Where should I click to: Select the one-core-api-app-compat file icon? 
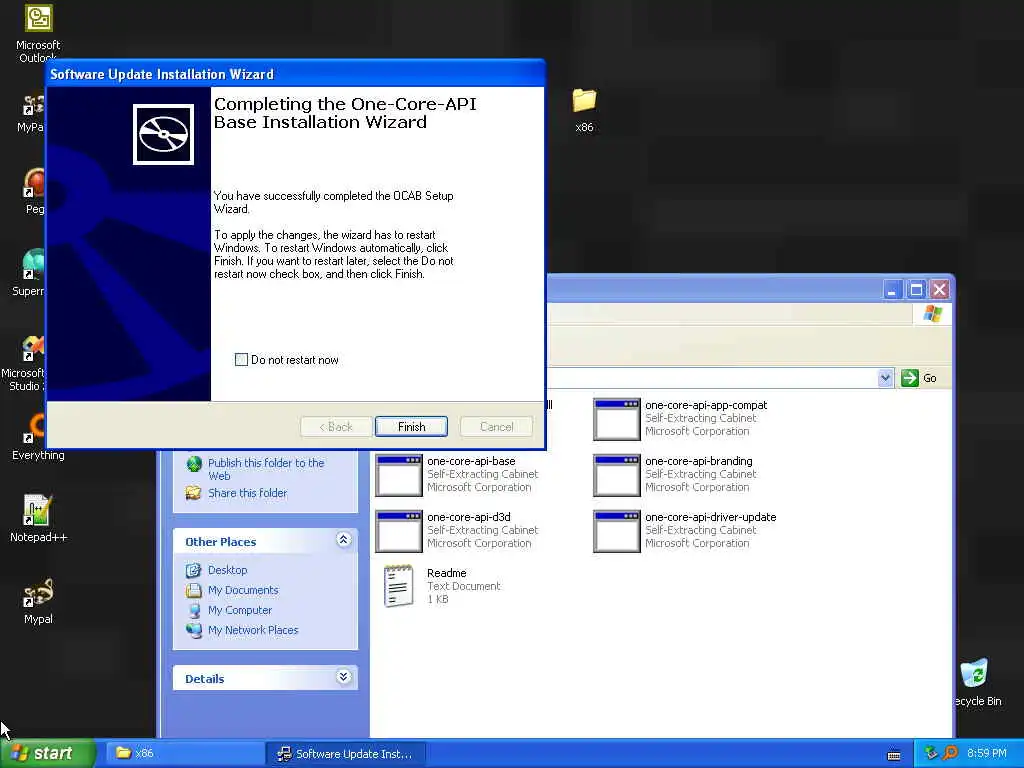coord(616,419)
